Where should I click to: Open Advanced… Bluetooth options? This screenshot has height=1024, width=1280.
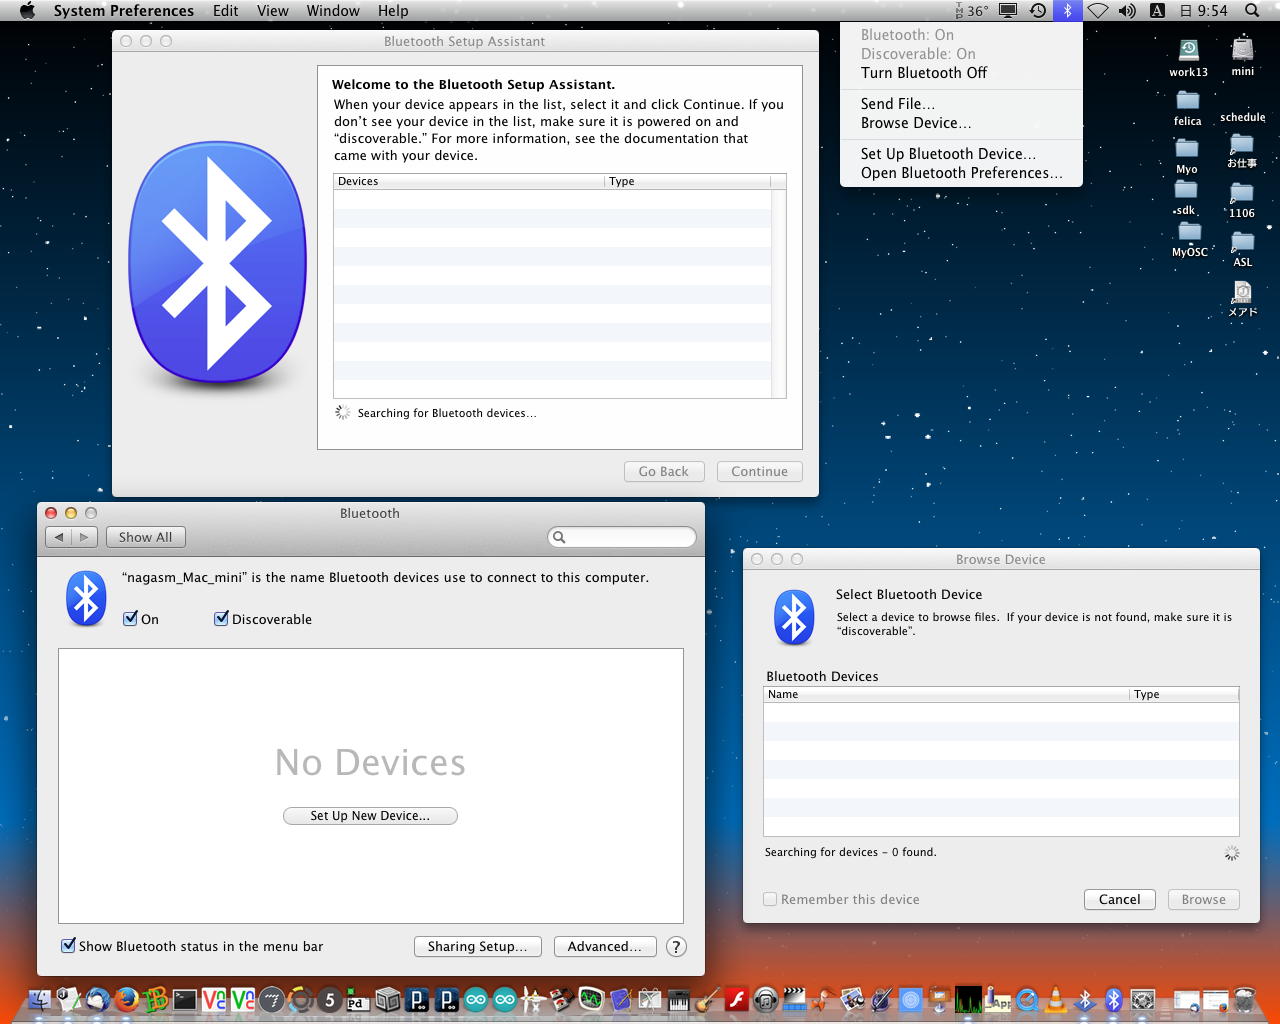605,947
